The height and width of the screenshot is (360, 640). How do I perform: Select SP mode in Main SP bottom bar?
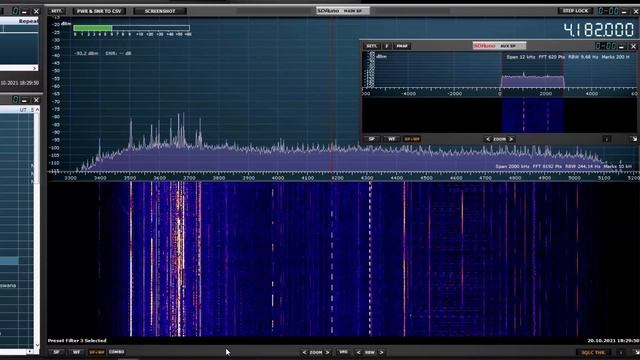click(56, 352)
